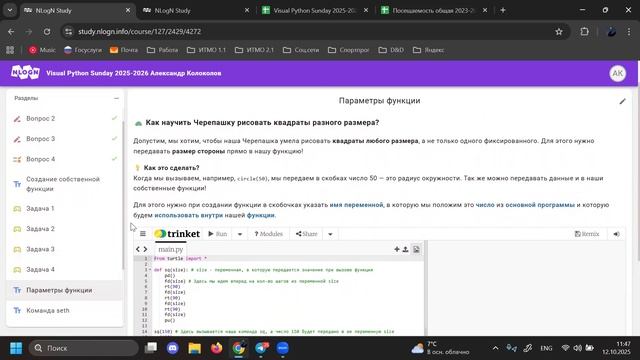
Task: Open browser extensions puzzle icon
Action: coord(584,32)
